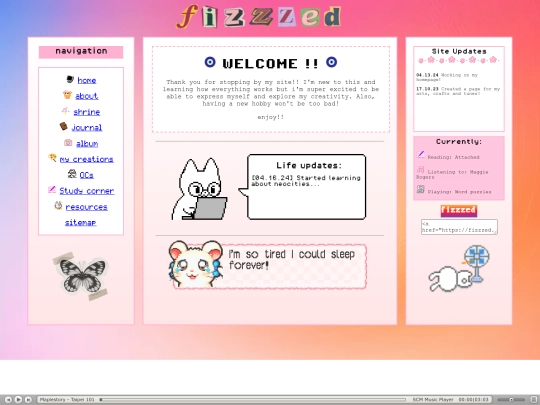Skip to previous track in music player
The width and height of the screenshot is (540, 405).
pos(9,399)
